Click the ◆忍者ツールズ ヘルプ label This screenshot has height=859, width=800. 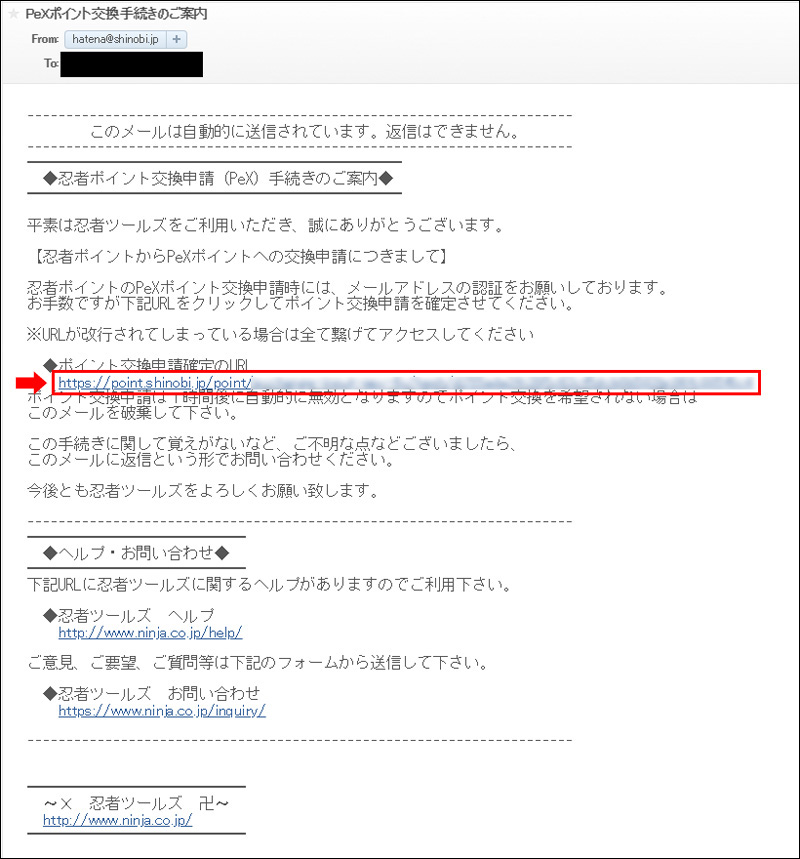[128, 616]
